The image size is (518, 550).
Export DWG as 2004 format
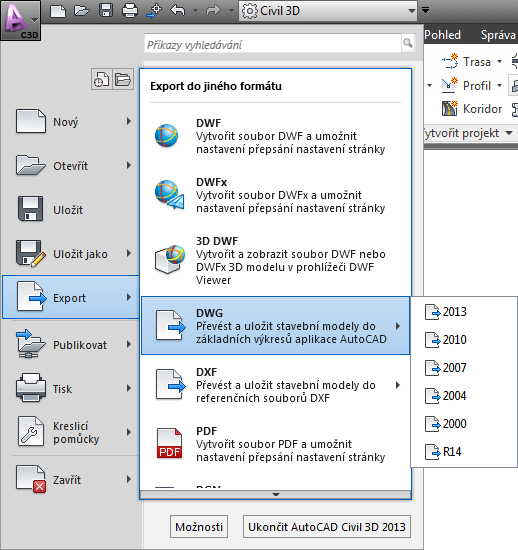464,396
